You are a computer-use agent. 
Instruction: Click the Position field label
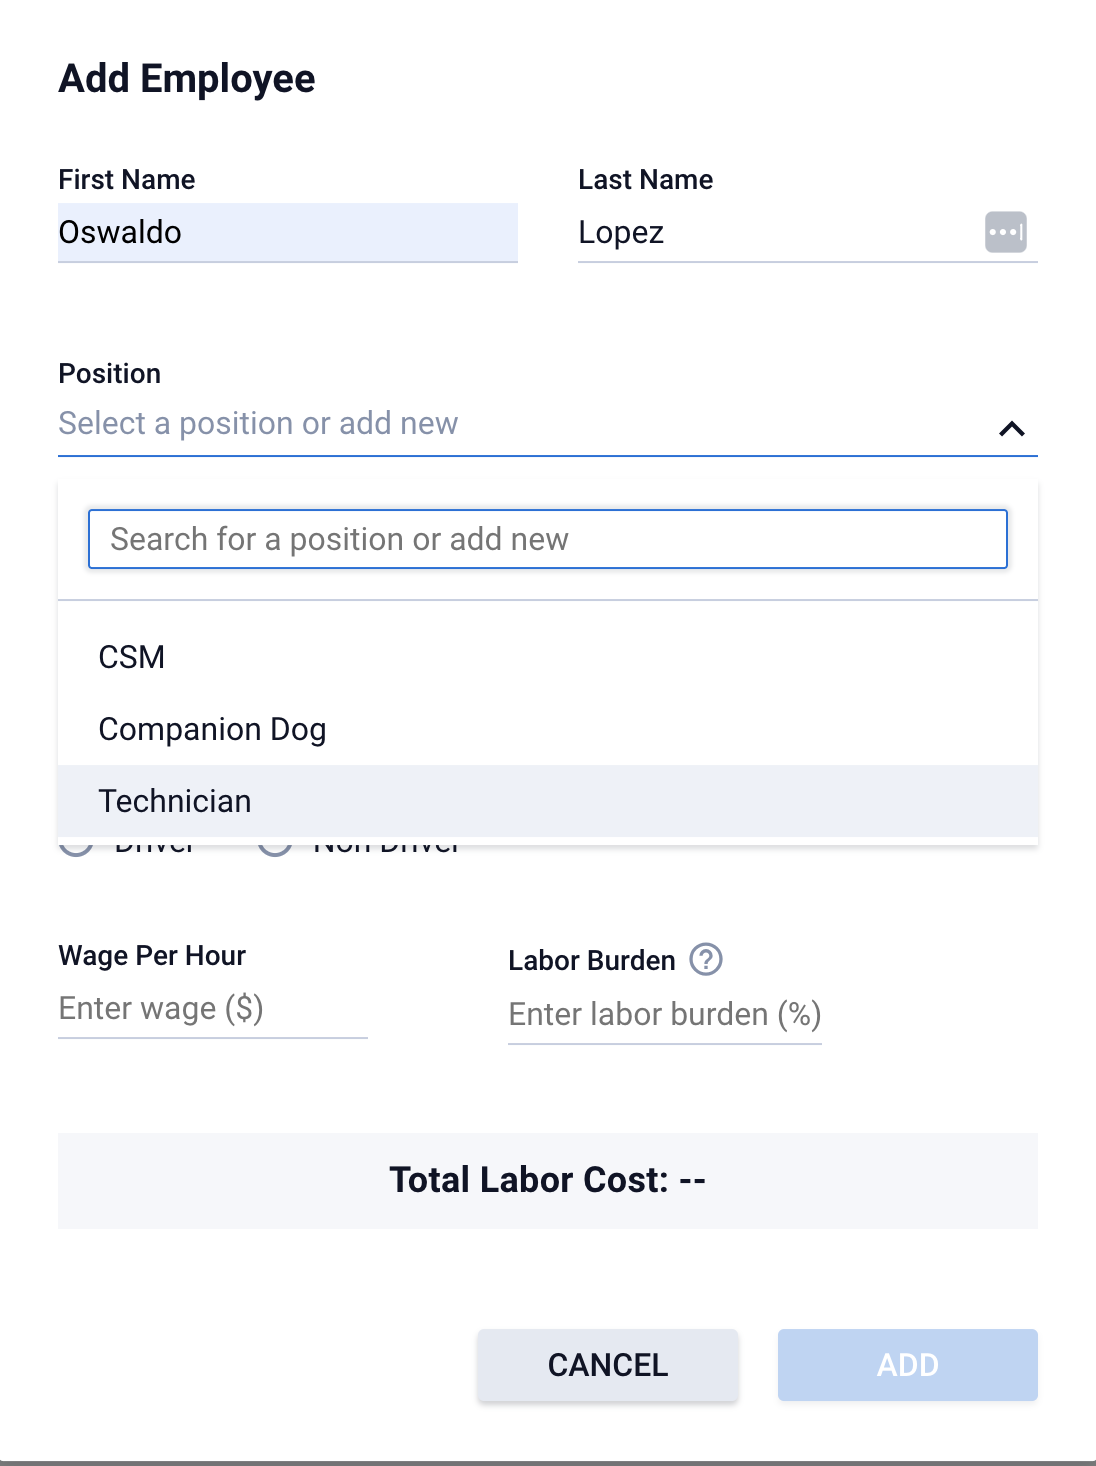tap(110, 374)
